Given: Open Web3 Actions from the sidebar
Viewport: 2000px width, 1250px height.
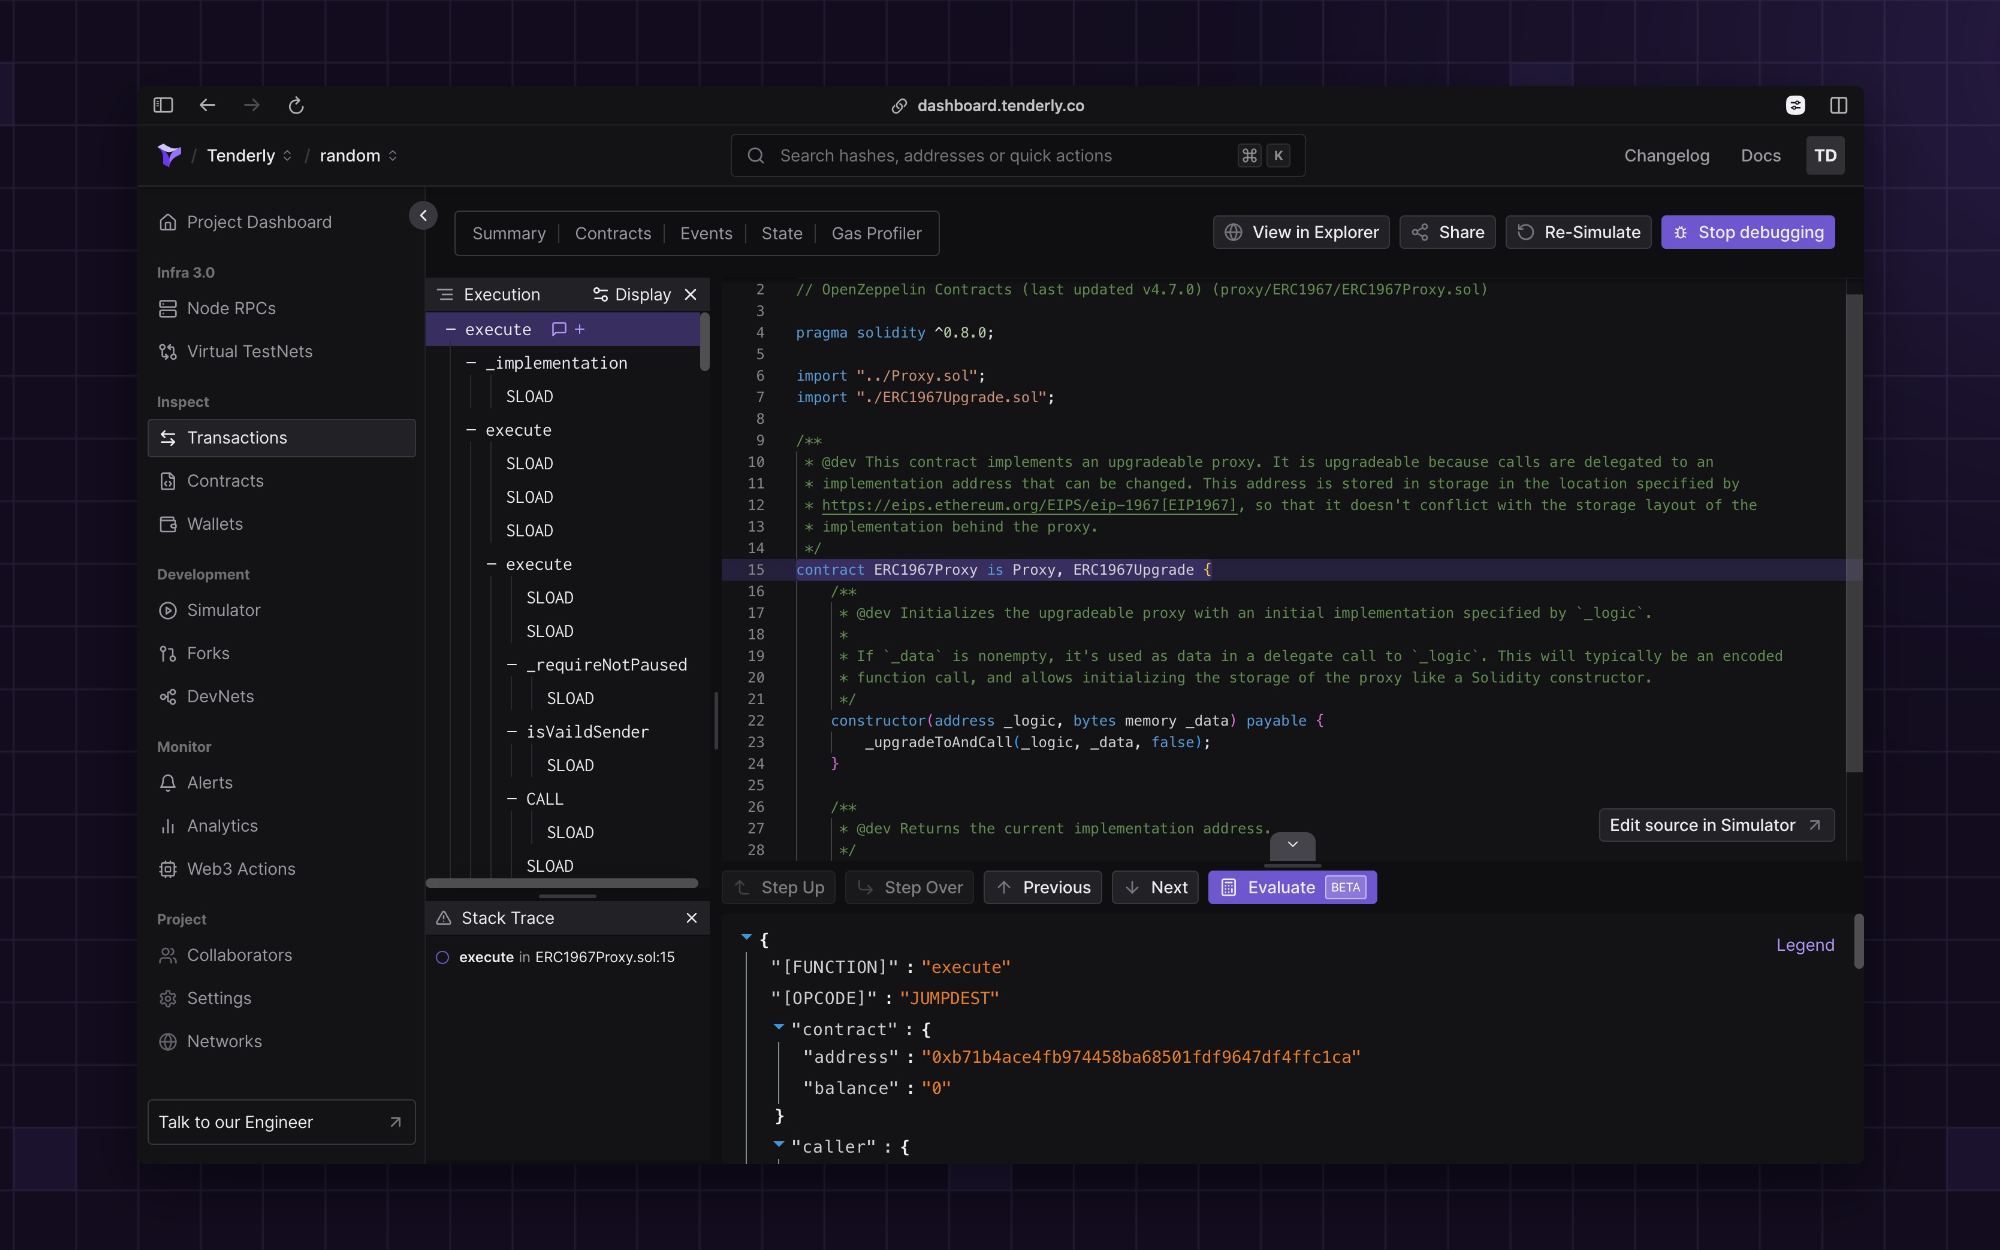Looking at the screenshot, I should (x=240, y=868).
